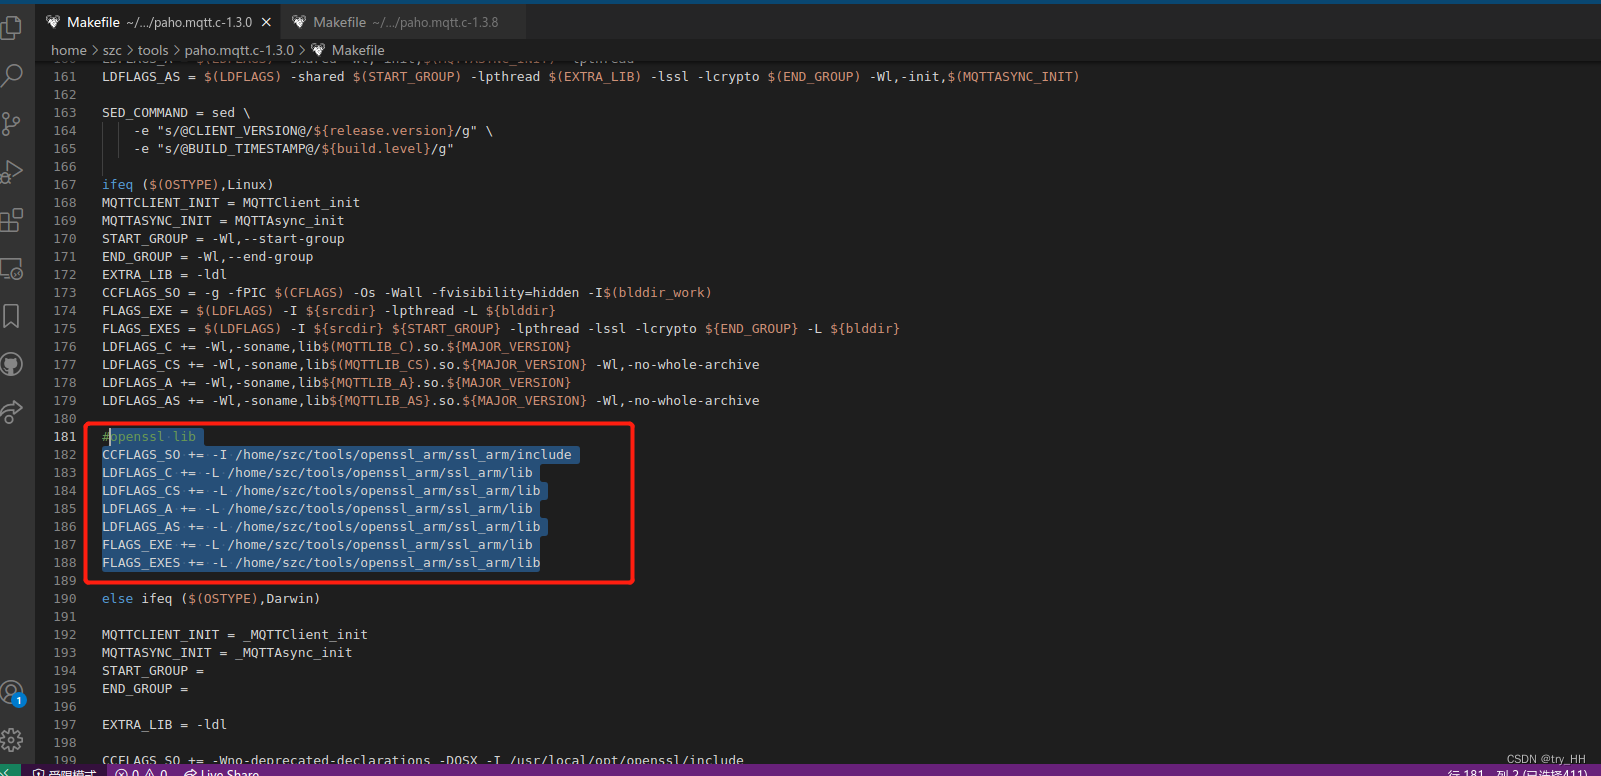Viewport: 1601px width, 776px height.
Task: Click 'LDFLAGS_AS += -L' ssl_arm/lib line 186
Action: (321, 526)
